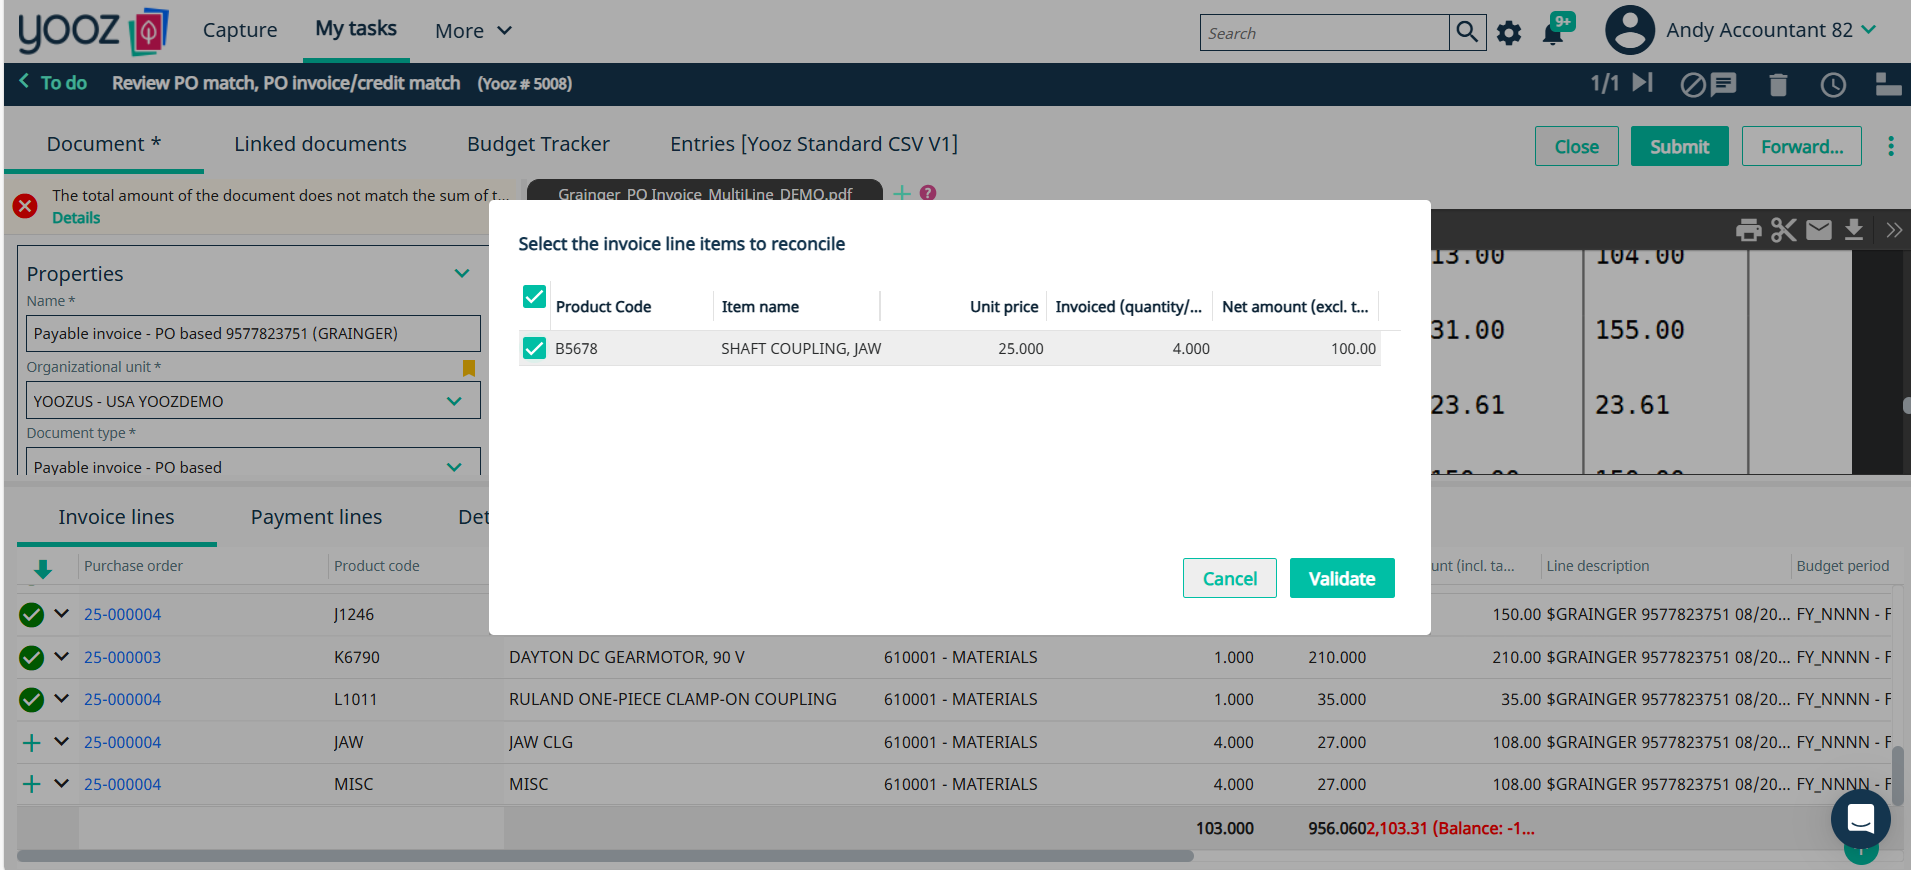Switch to the Payment lines tab
Image resolution: width=1911 pixels, height=870 pixels.
pyautogui.click(x=316, y=517)
